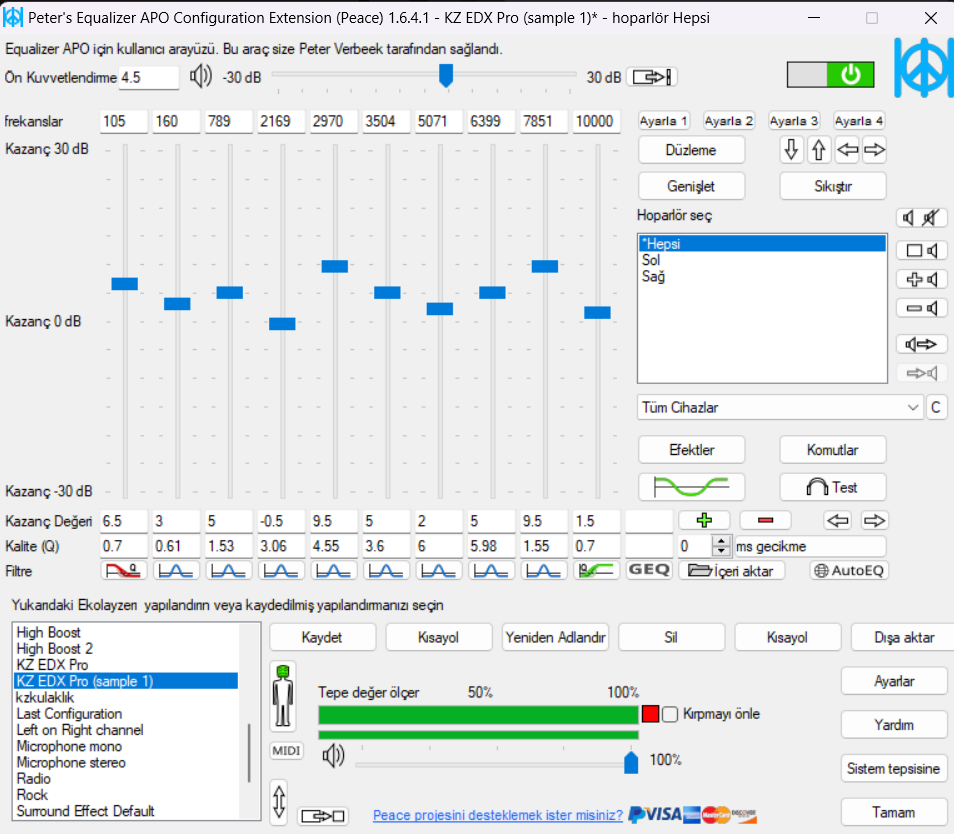Open the Komutlar panel
Screen dimensions: 954x834
833,450
